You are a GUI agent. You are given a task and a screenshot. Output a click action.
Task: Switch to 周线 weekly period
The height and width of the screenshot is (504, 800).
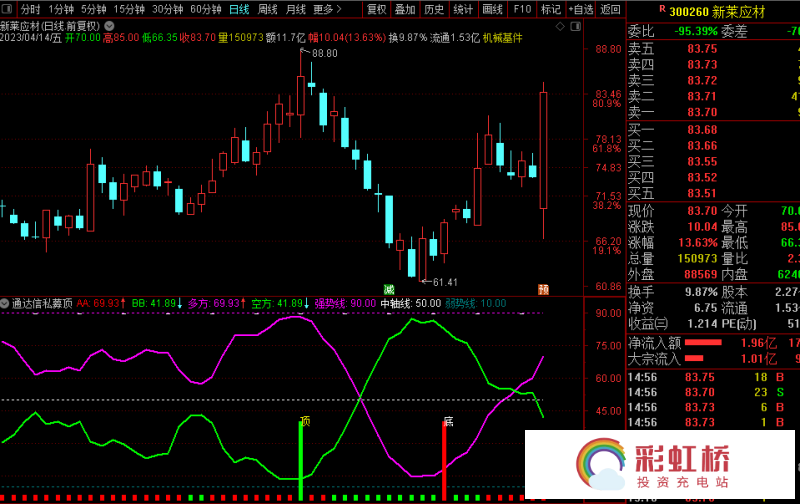pos(268,9)
